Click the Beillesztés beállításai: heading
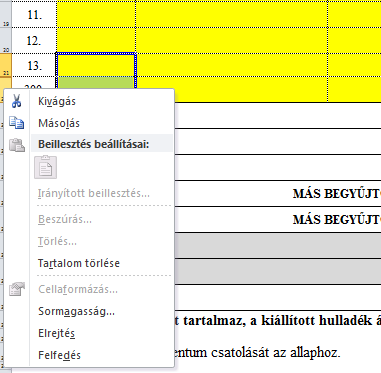Image resolution: width=381 pixels, height=373 pixels. (x=94, y=144)
